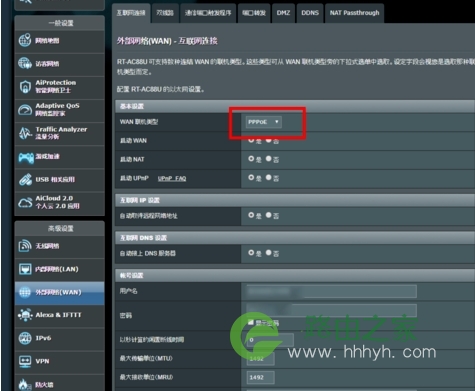
Task: Select 否 for 启动 UPnP
Action: (x=268, y=178)
